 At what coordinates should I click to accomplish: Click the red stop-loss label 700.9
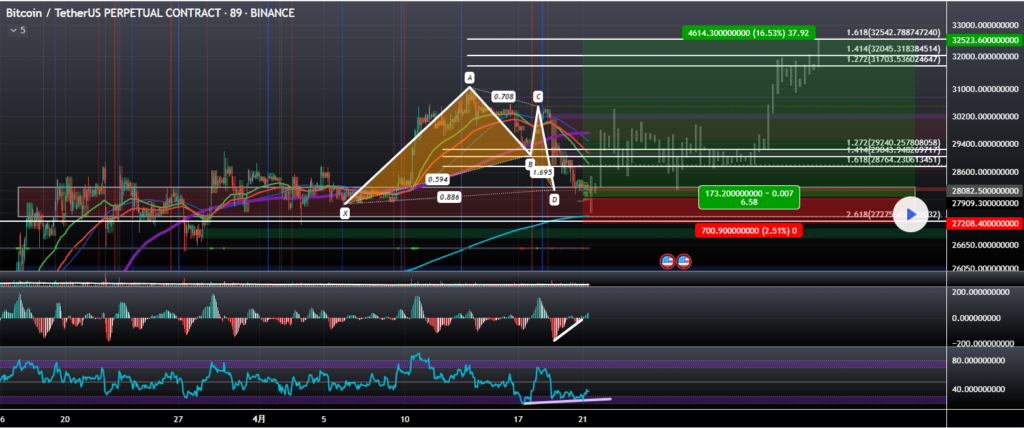pyautogui.click(x=748, y=231)
